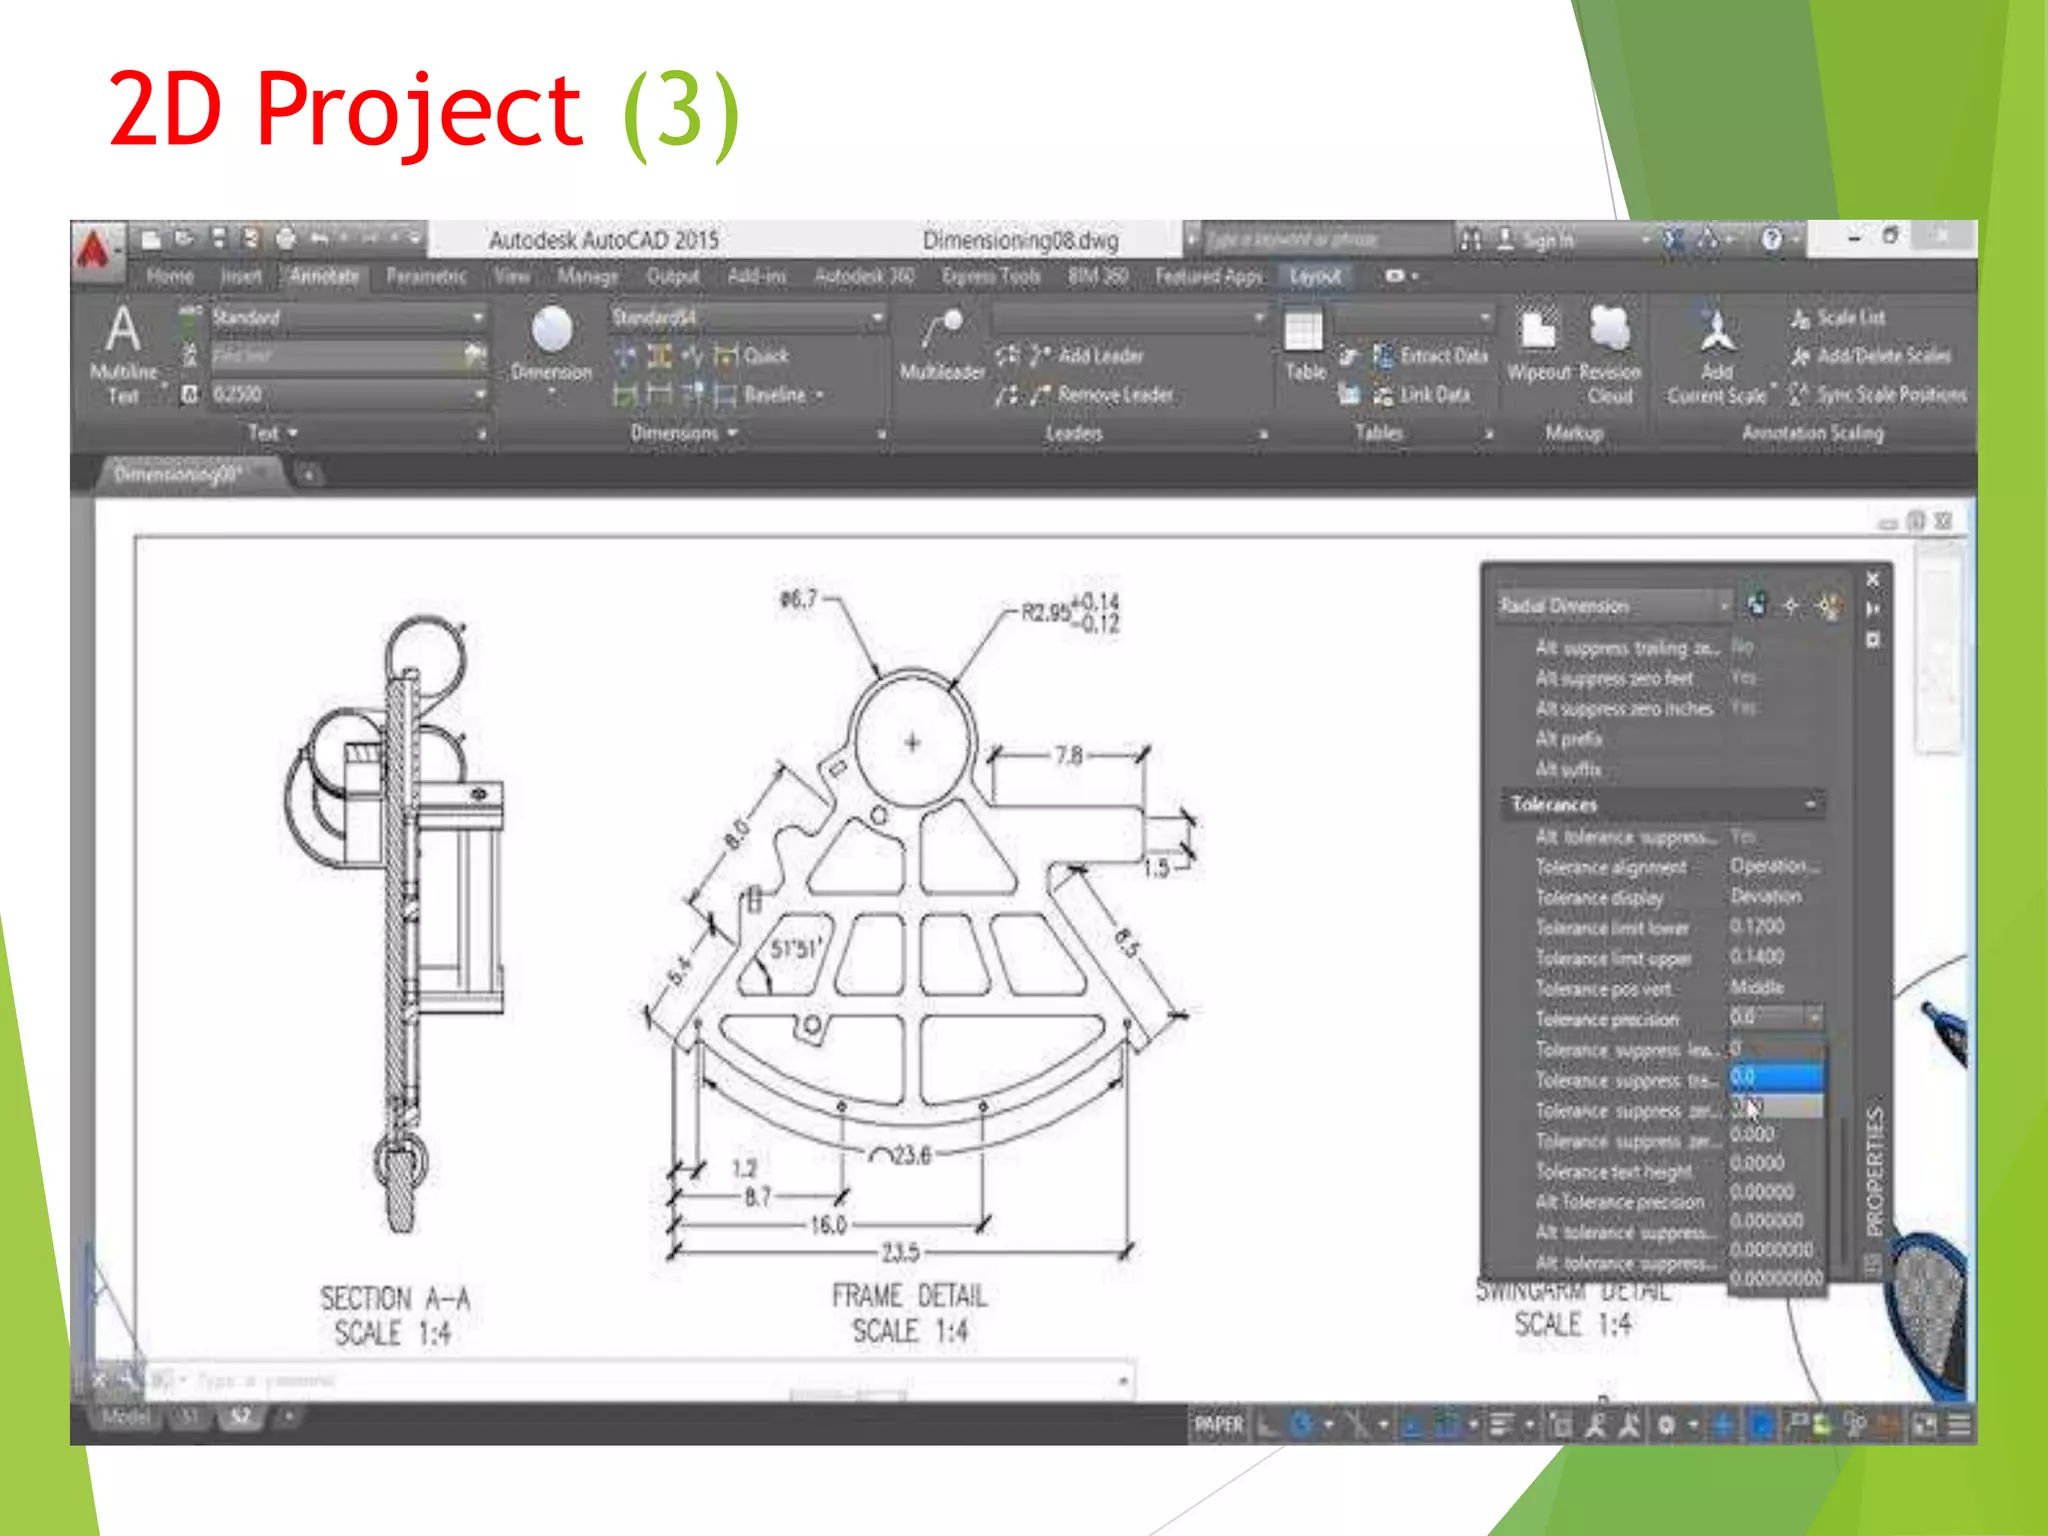
Task: Select the highlighted 0.0 precision option
Action: 1776,1077
